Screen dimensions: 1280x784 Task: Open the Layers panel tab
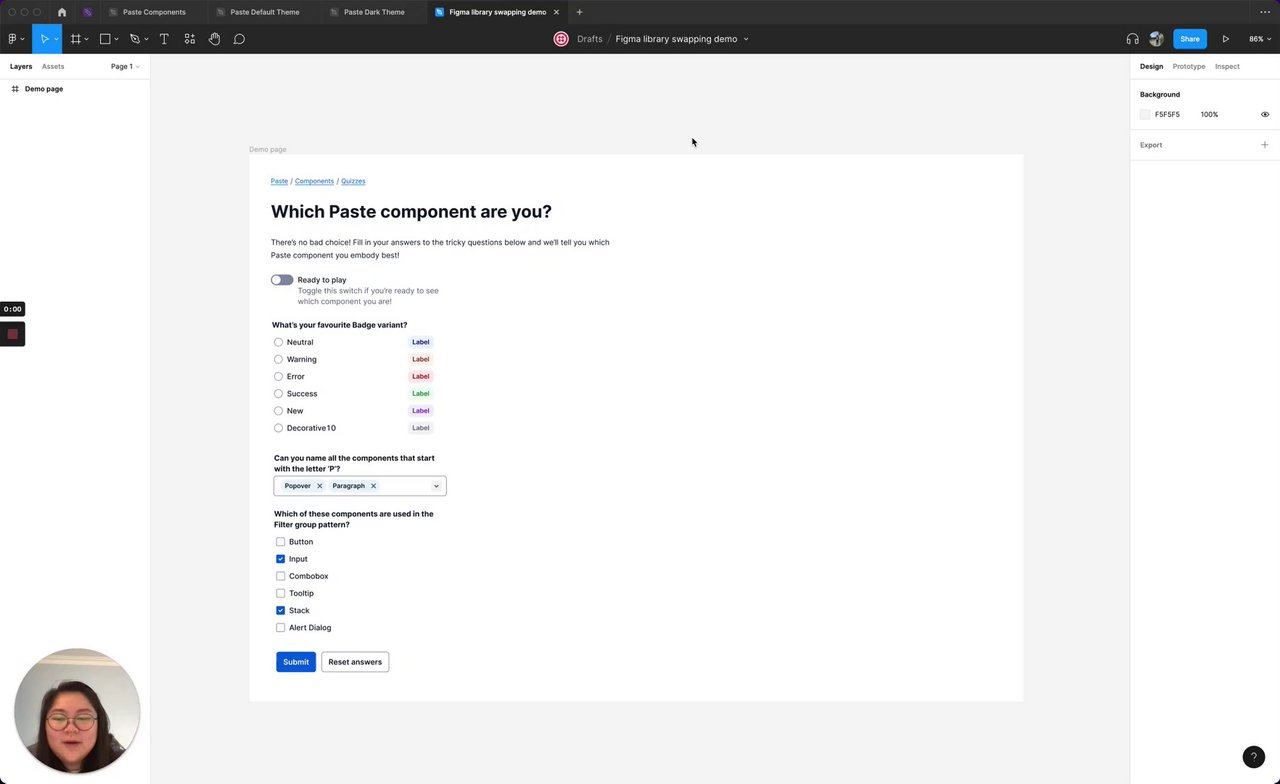21,66
